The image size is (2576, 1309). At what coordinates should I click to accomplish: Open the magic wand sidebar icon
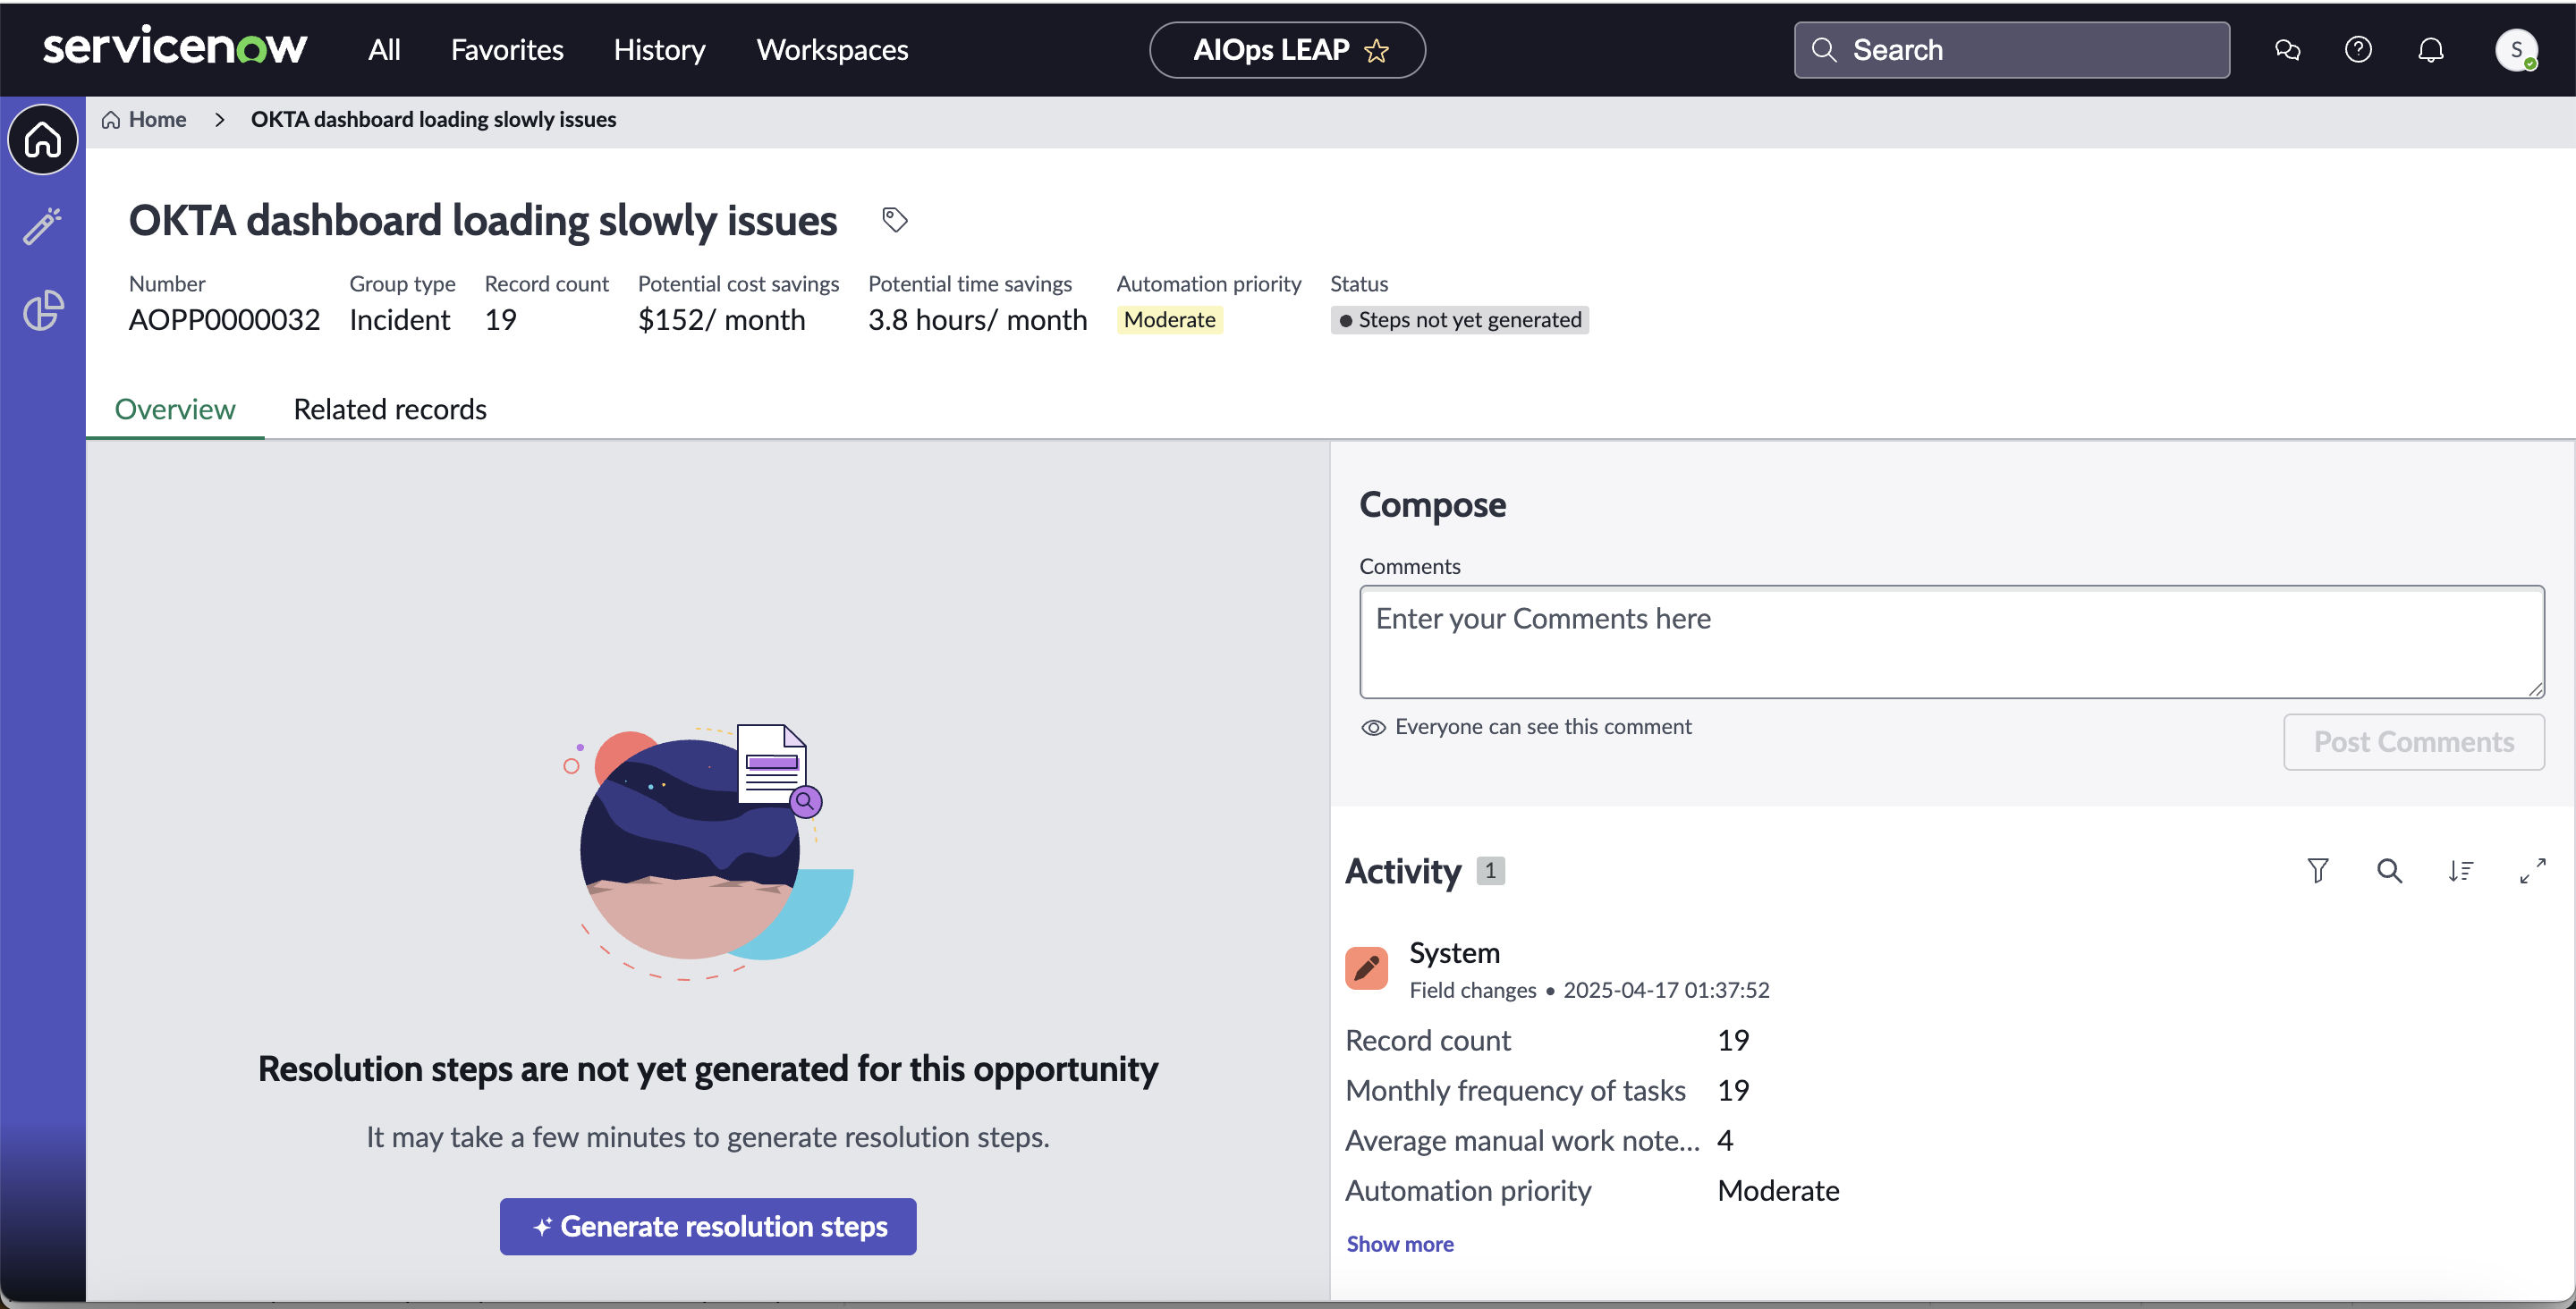click(x=42, y=226)
